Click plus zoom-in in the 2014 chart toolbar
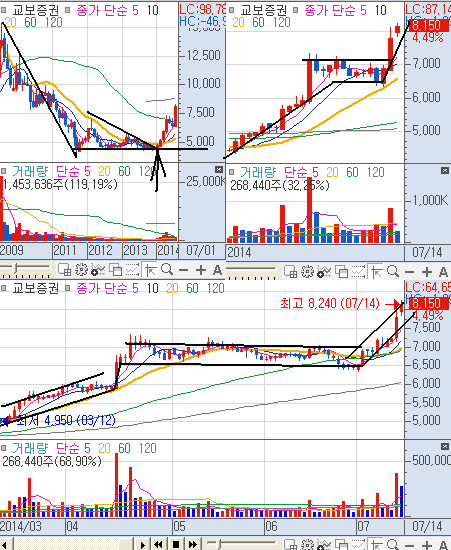Image resolution: width=451 pixels, height=550 pixels. [x=426, y=272]
